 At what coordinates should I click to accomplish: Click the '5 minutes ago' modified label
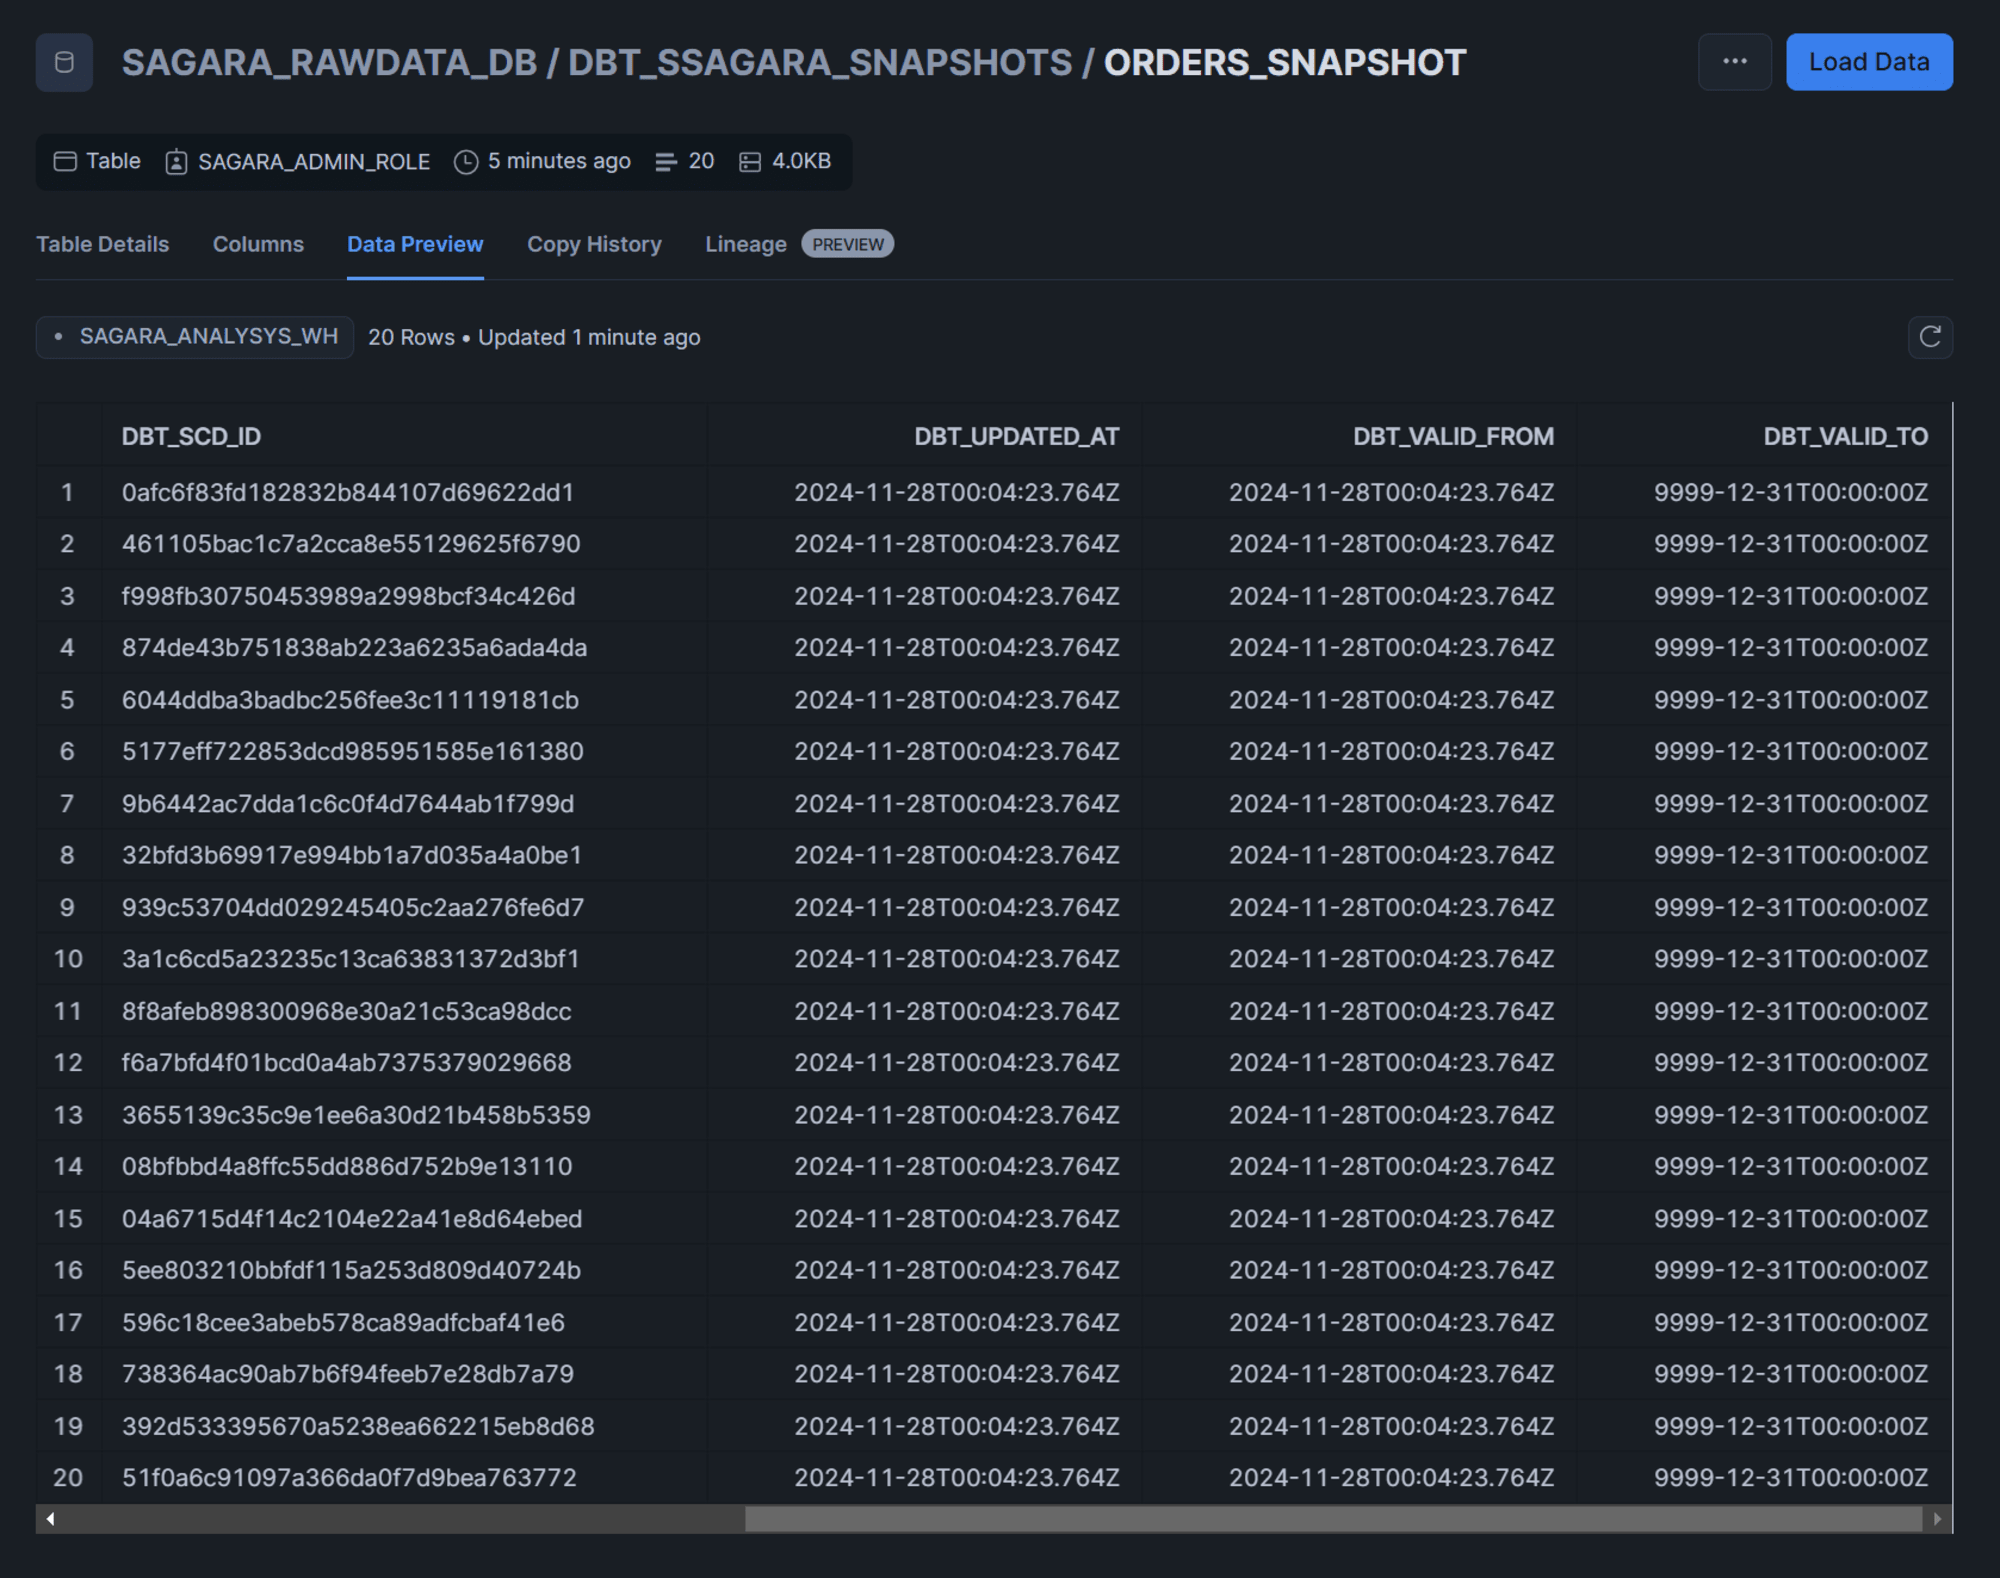click(x=559, y=161)
